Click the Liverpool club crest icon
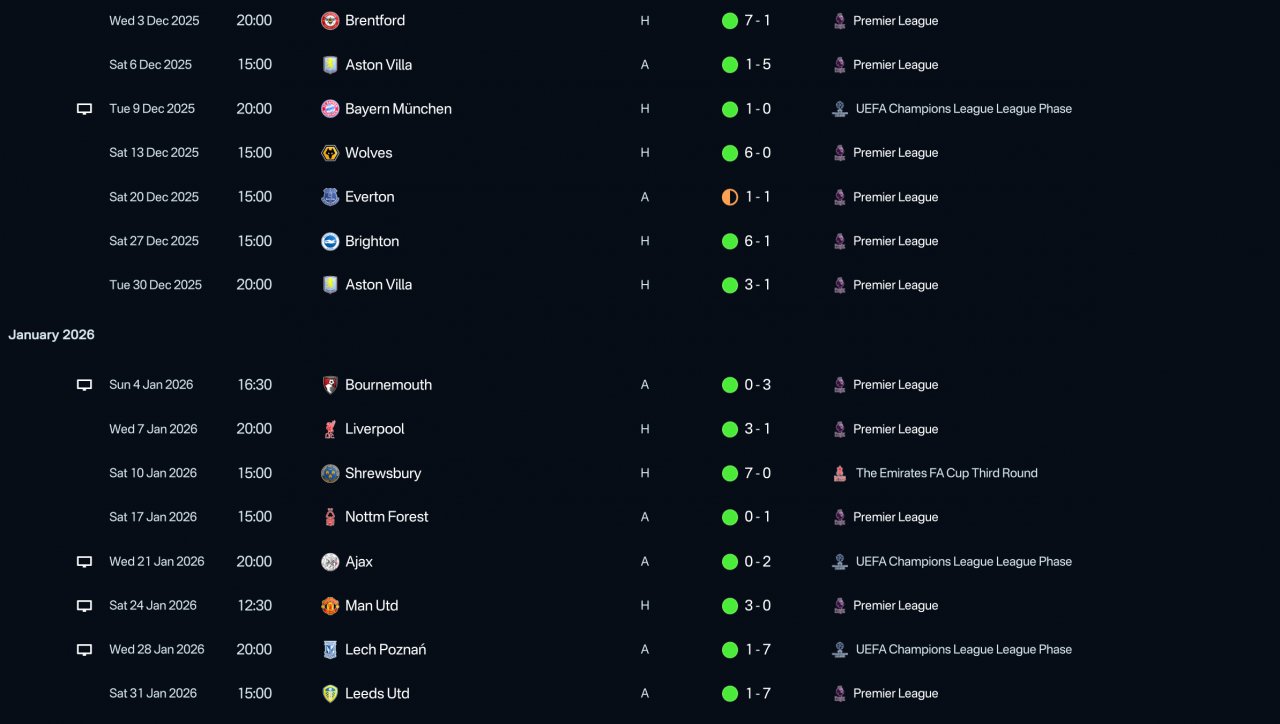 pos(330,429)
